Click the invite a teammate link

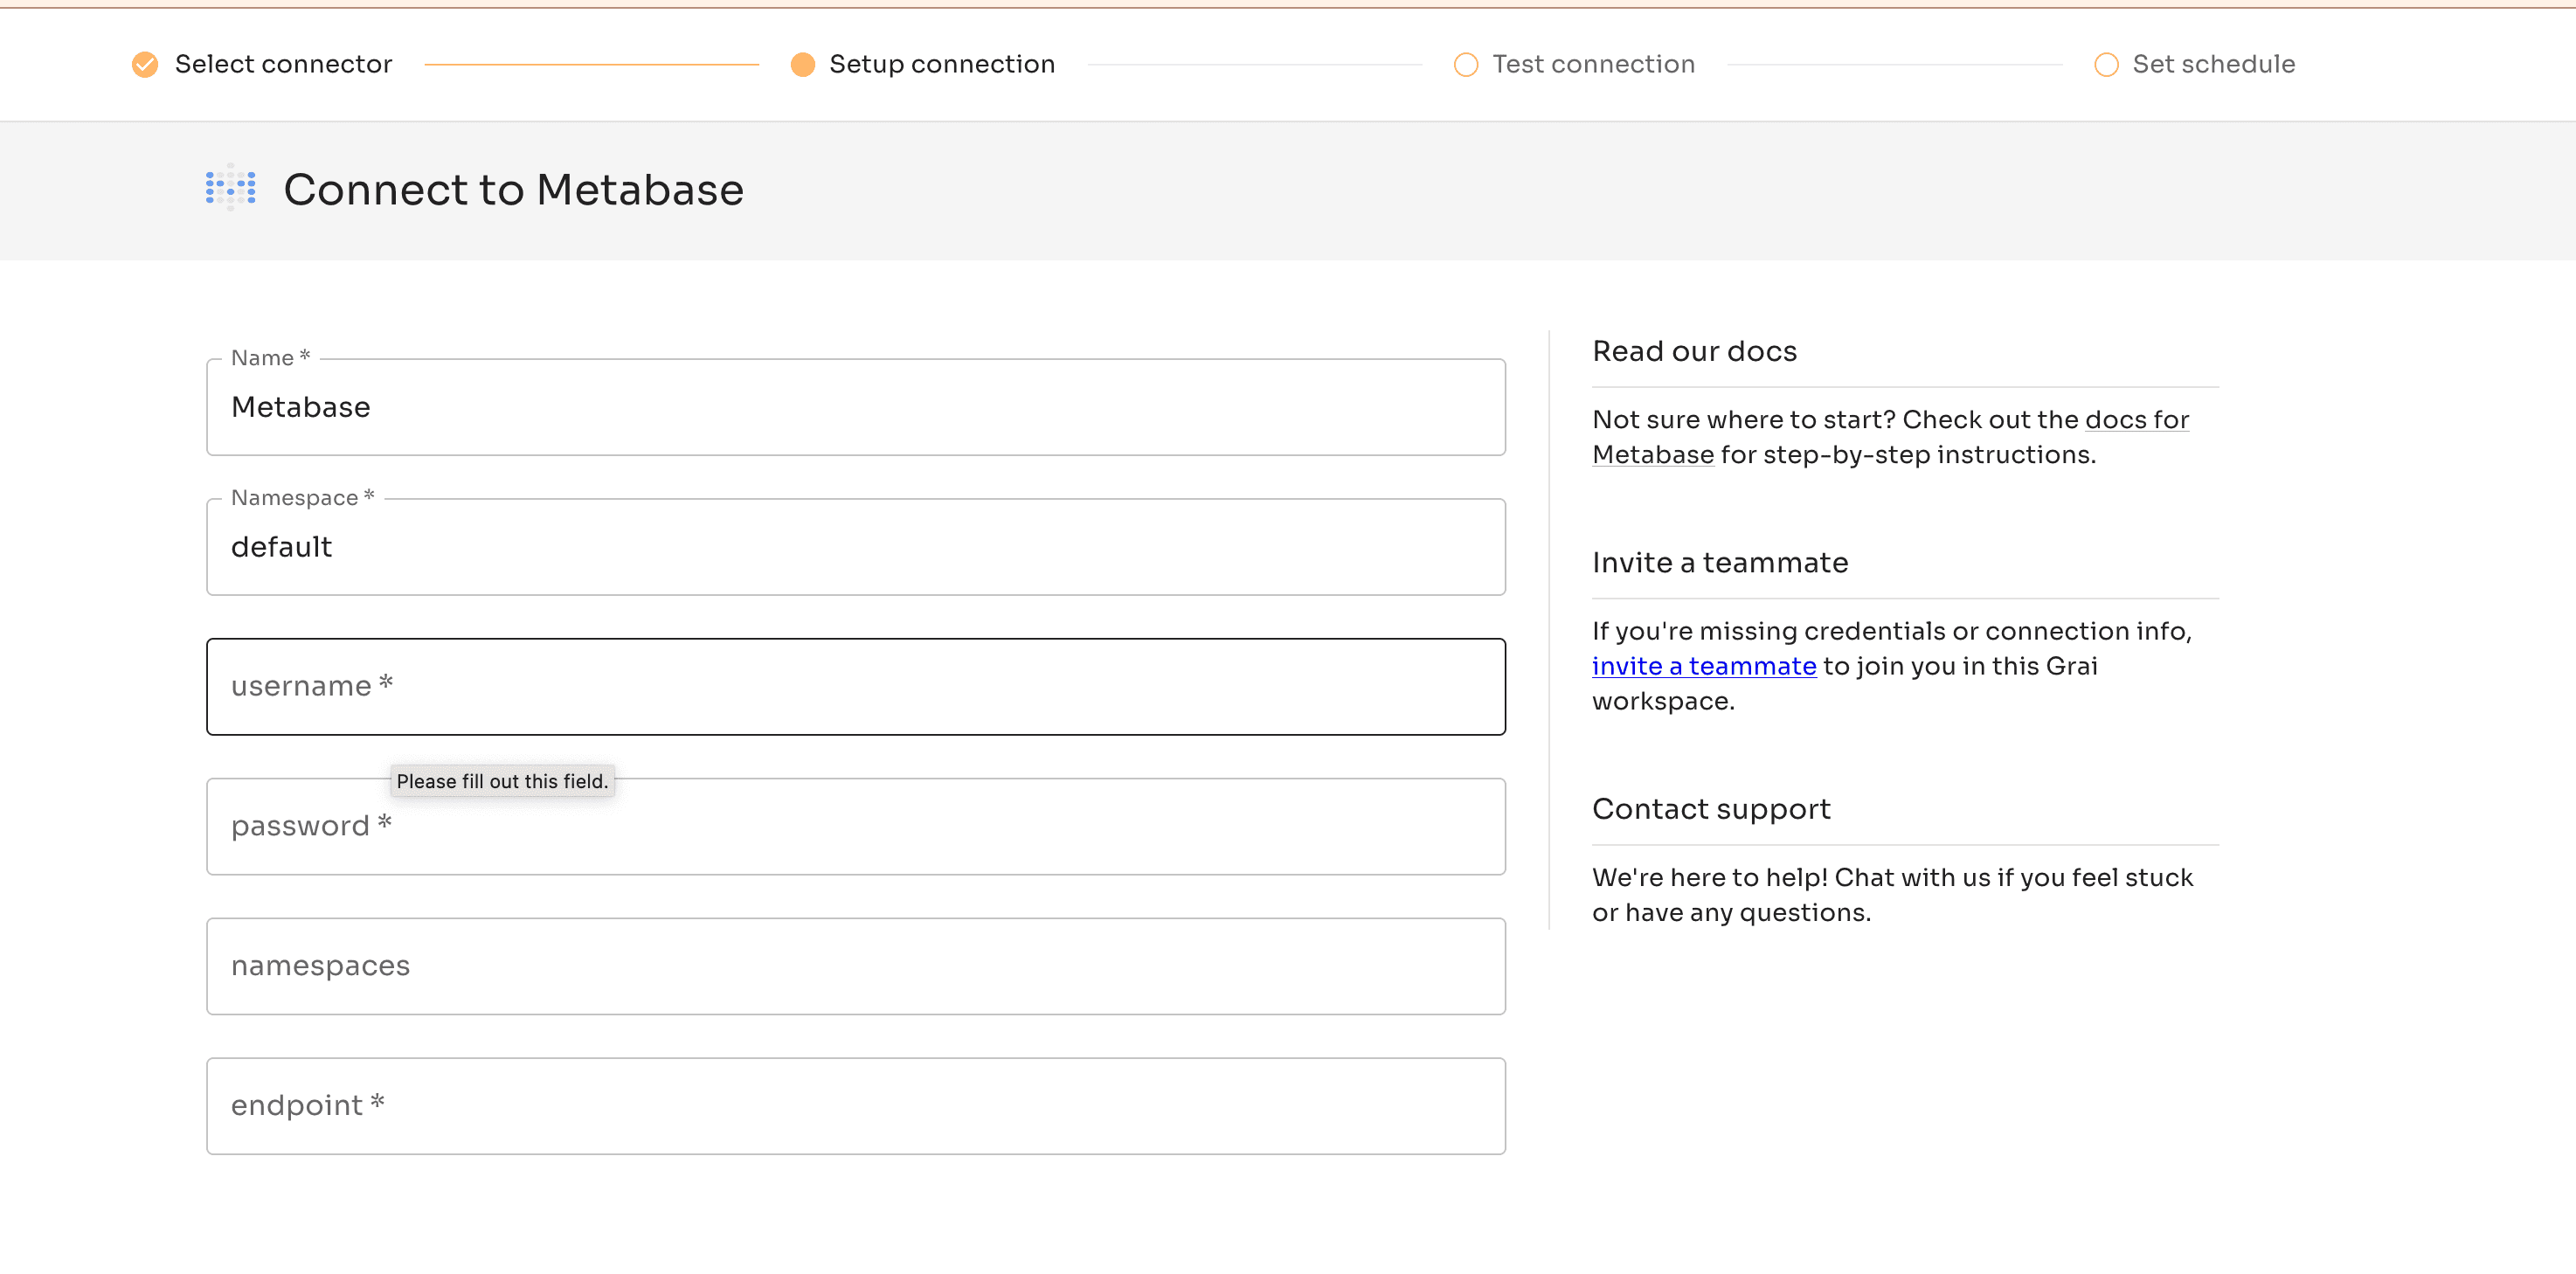(x=1703, y=667)
